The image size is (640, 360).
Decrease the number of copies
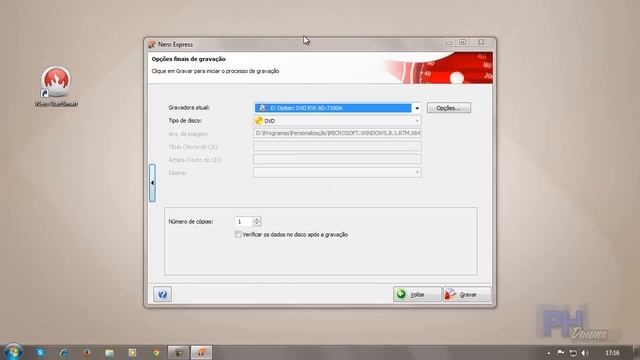257,224
